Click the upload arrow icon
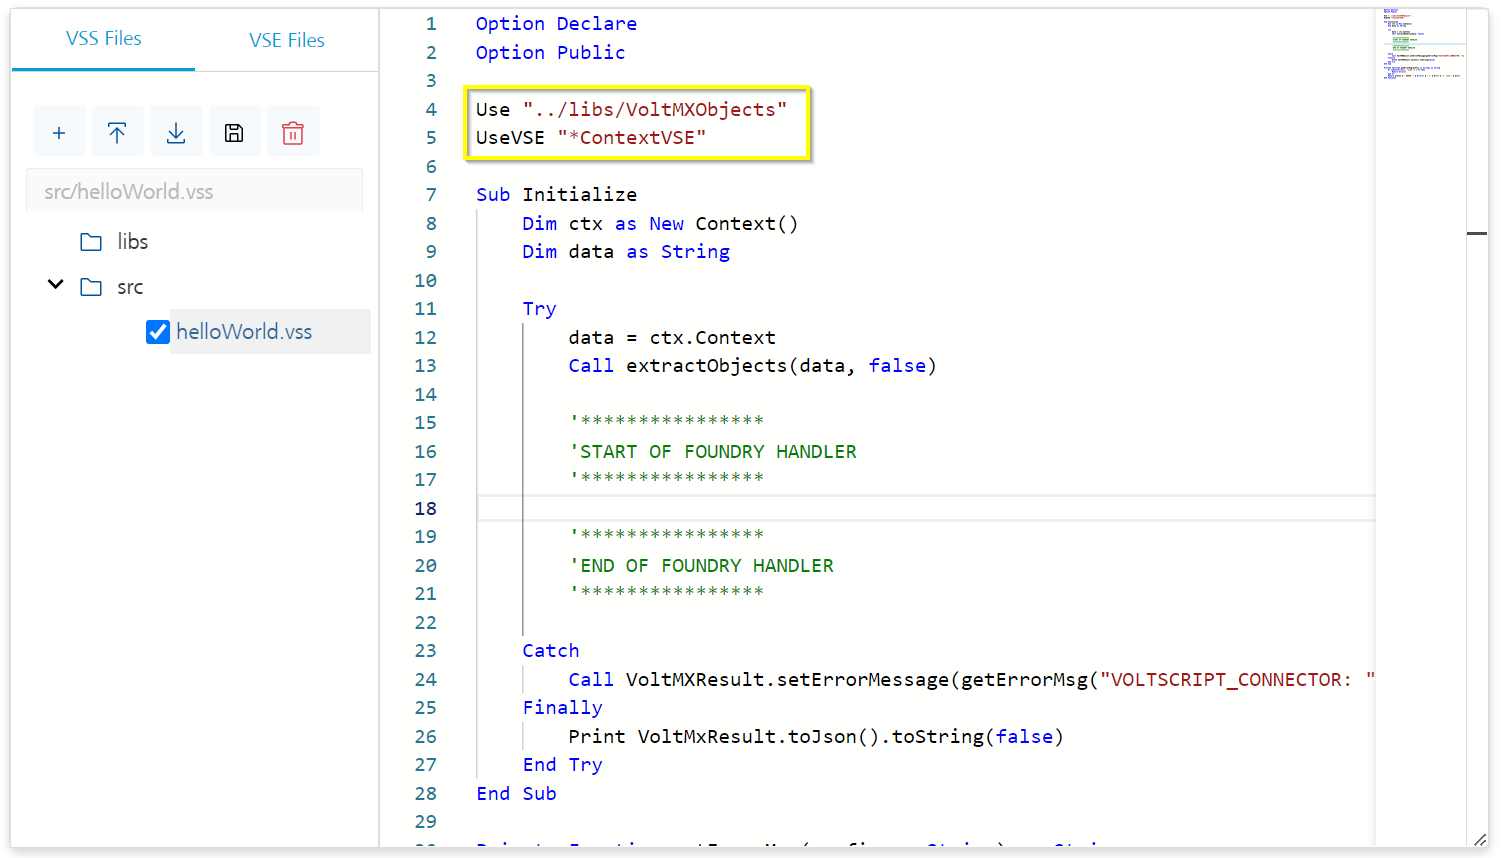This screenshot has height=858, width=1501. tap(117, 132)
